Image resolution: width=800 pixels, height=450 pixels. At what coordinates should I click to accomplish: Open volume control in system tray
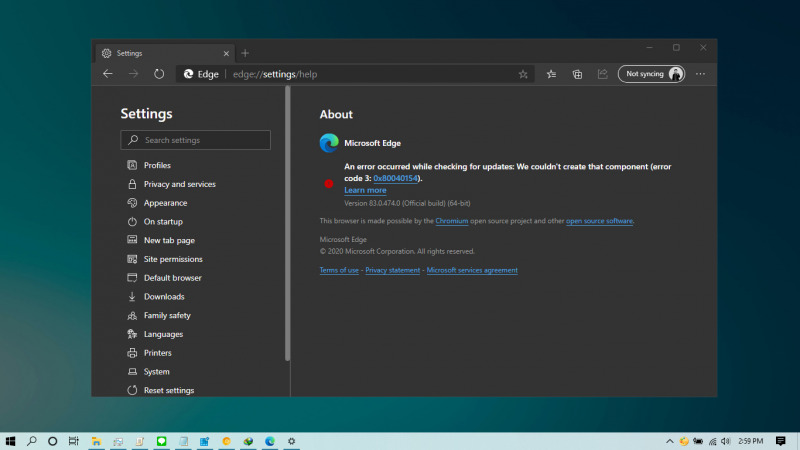[726, 441]
